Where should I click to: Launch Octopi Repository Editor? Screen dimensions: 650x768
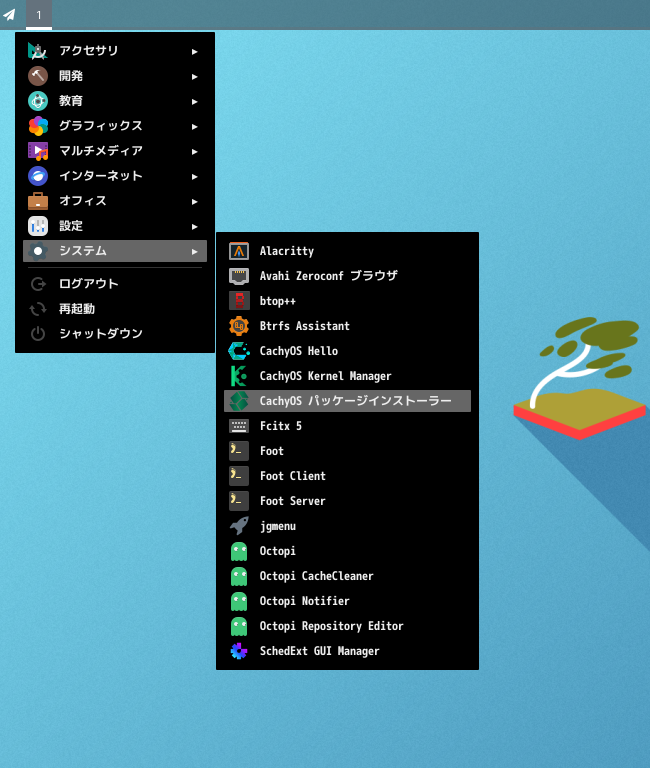coord(331,626)
